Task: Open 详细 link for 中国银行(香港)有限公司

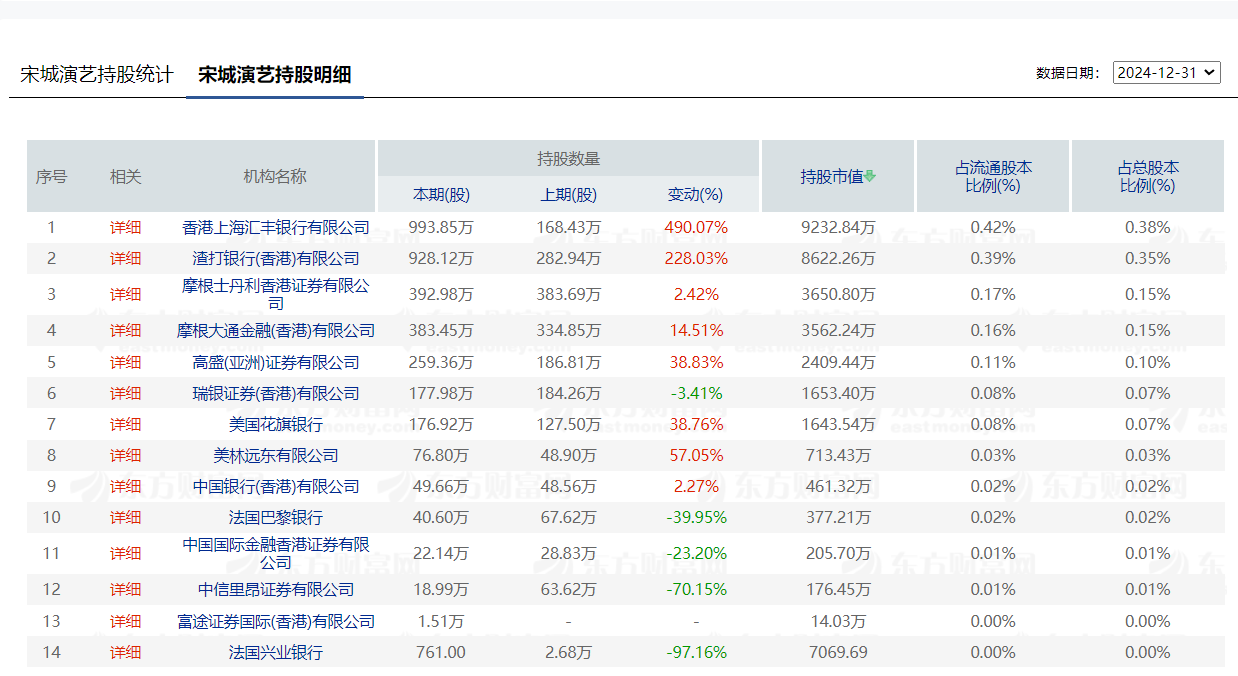Action: (126, 486)
